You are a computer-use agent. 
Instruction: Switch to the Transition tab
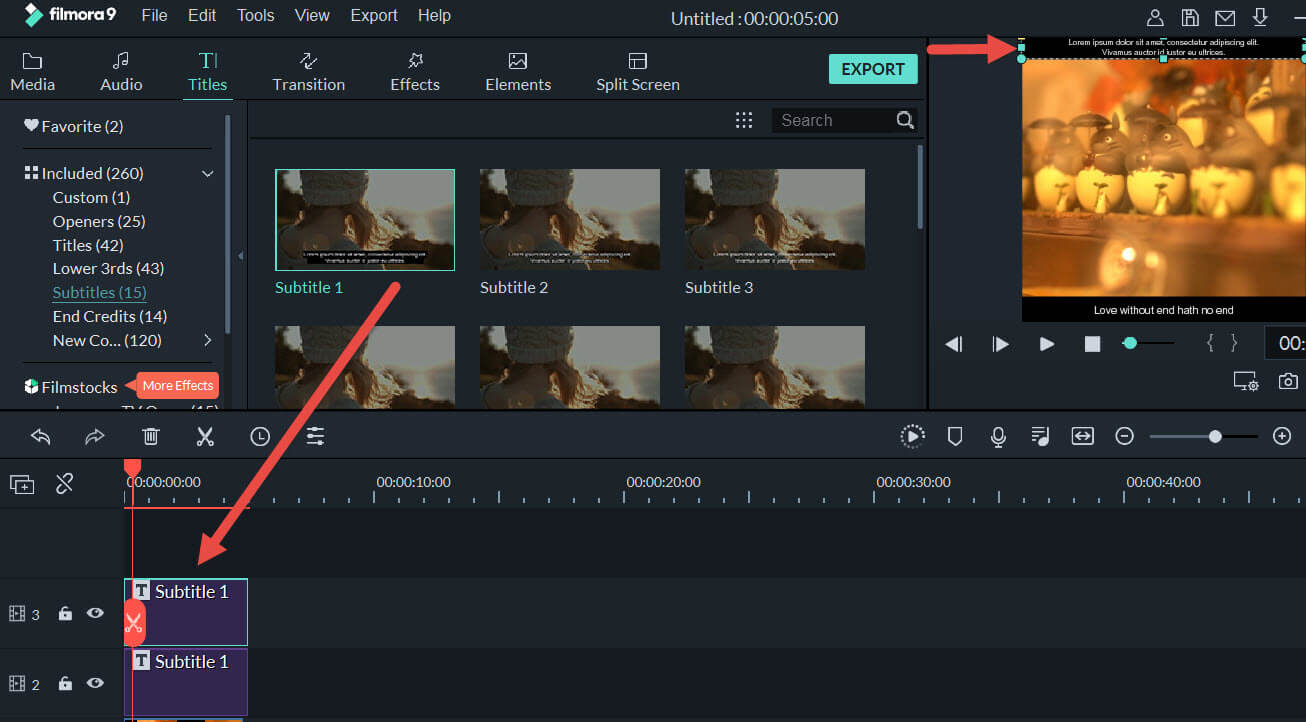coord(309,72)
